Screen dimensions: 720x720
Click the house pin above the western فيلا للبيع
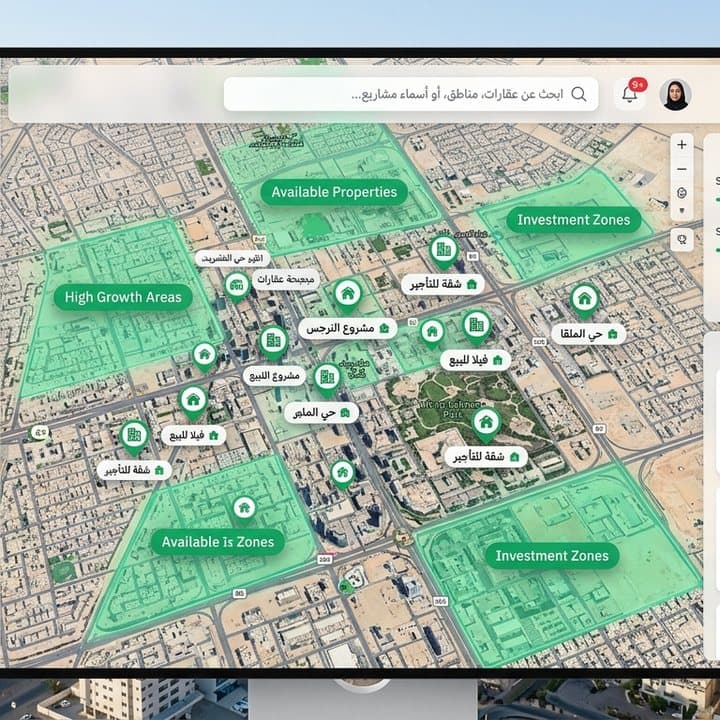click(193, 403)
